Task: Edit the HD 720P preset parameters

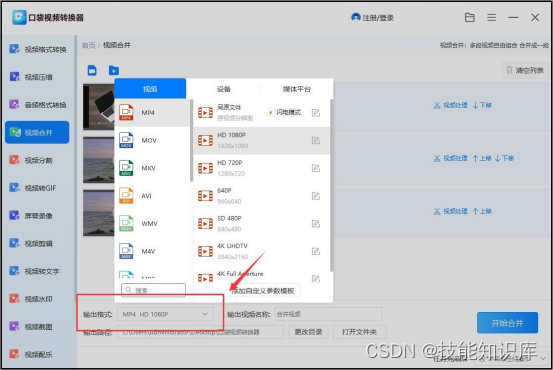Action: 316,168
